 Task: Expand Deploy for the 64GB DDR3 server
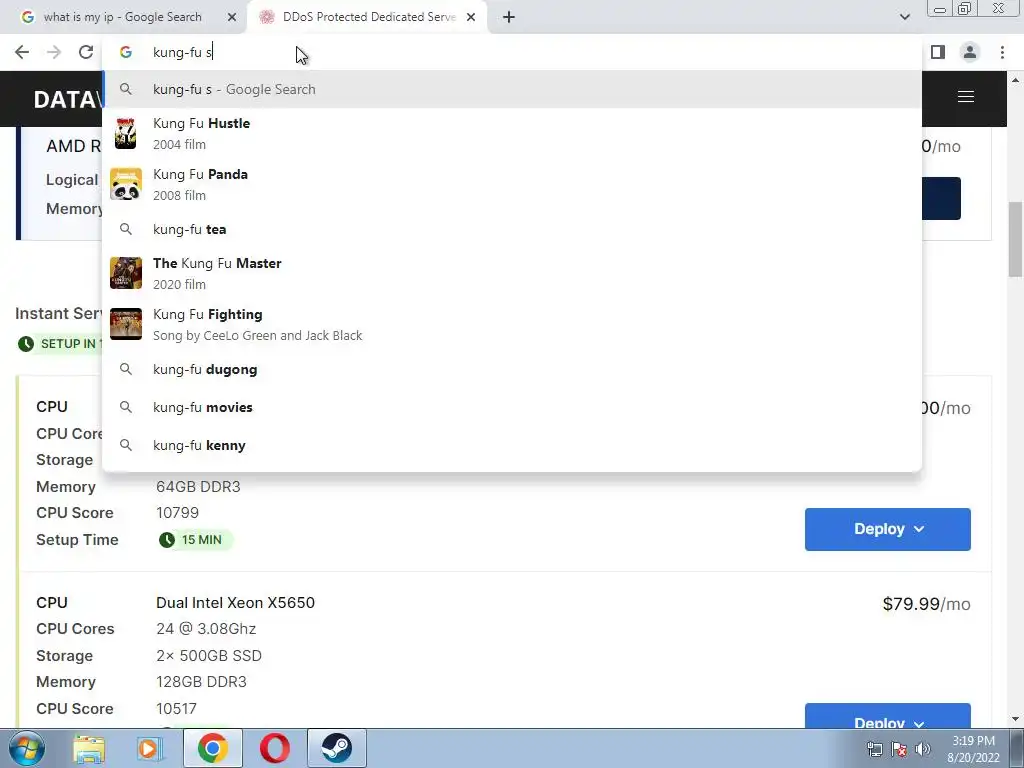(x=888, y=529)
